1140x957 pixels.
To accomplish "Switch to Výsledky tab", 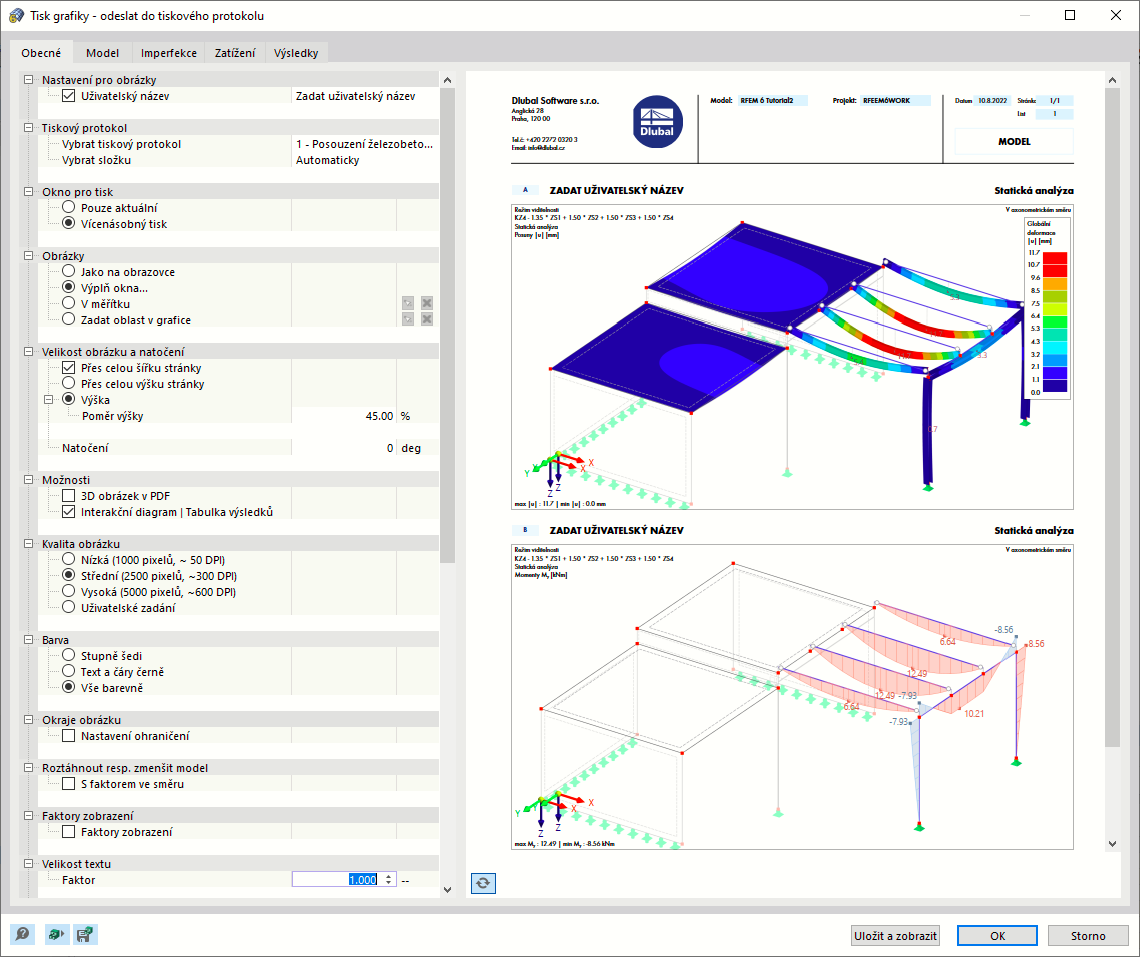I will coord(296,52).
